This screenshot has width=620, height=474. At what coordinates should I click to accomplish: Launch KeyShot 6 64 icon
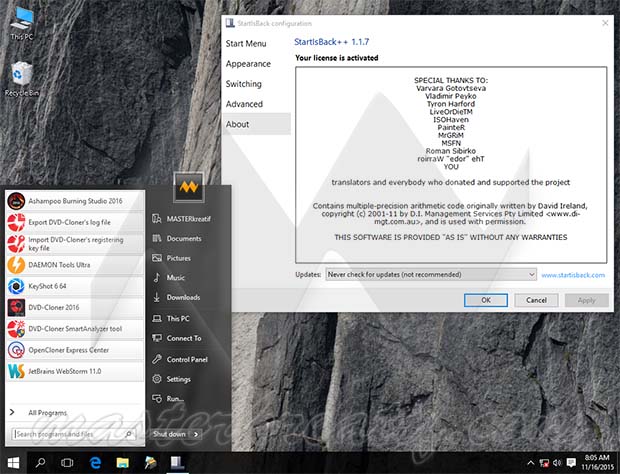tap(16, 286)
